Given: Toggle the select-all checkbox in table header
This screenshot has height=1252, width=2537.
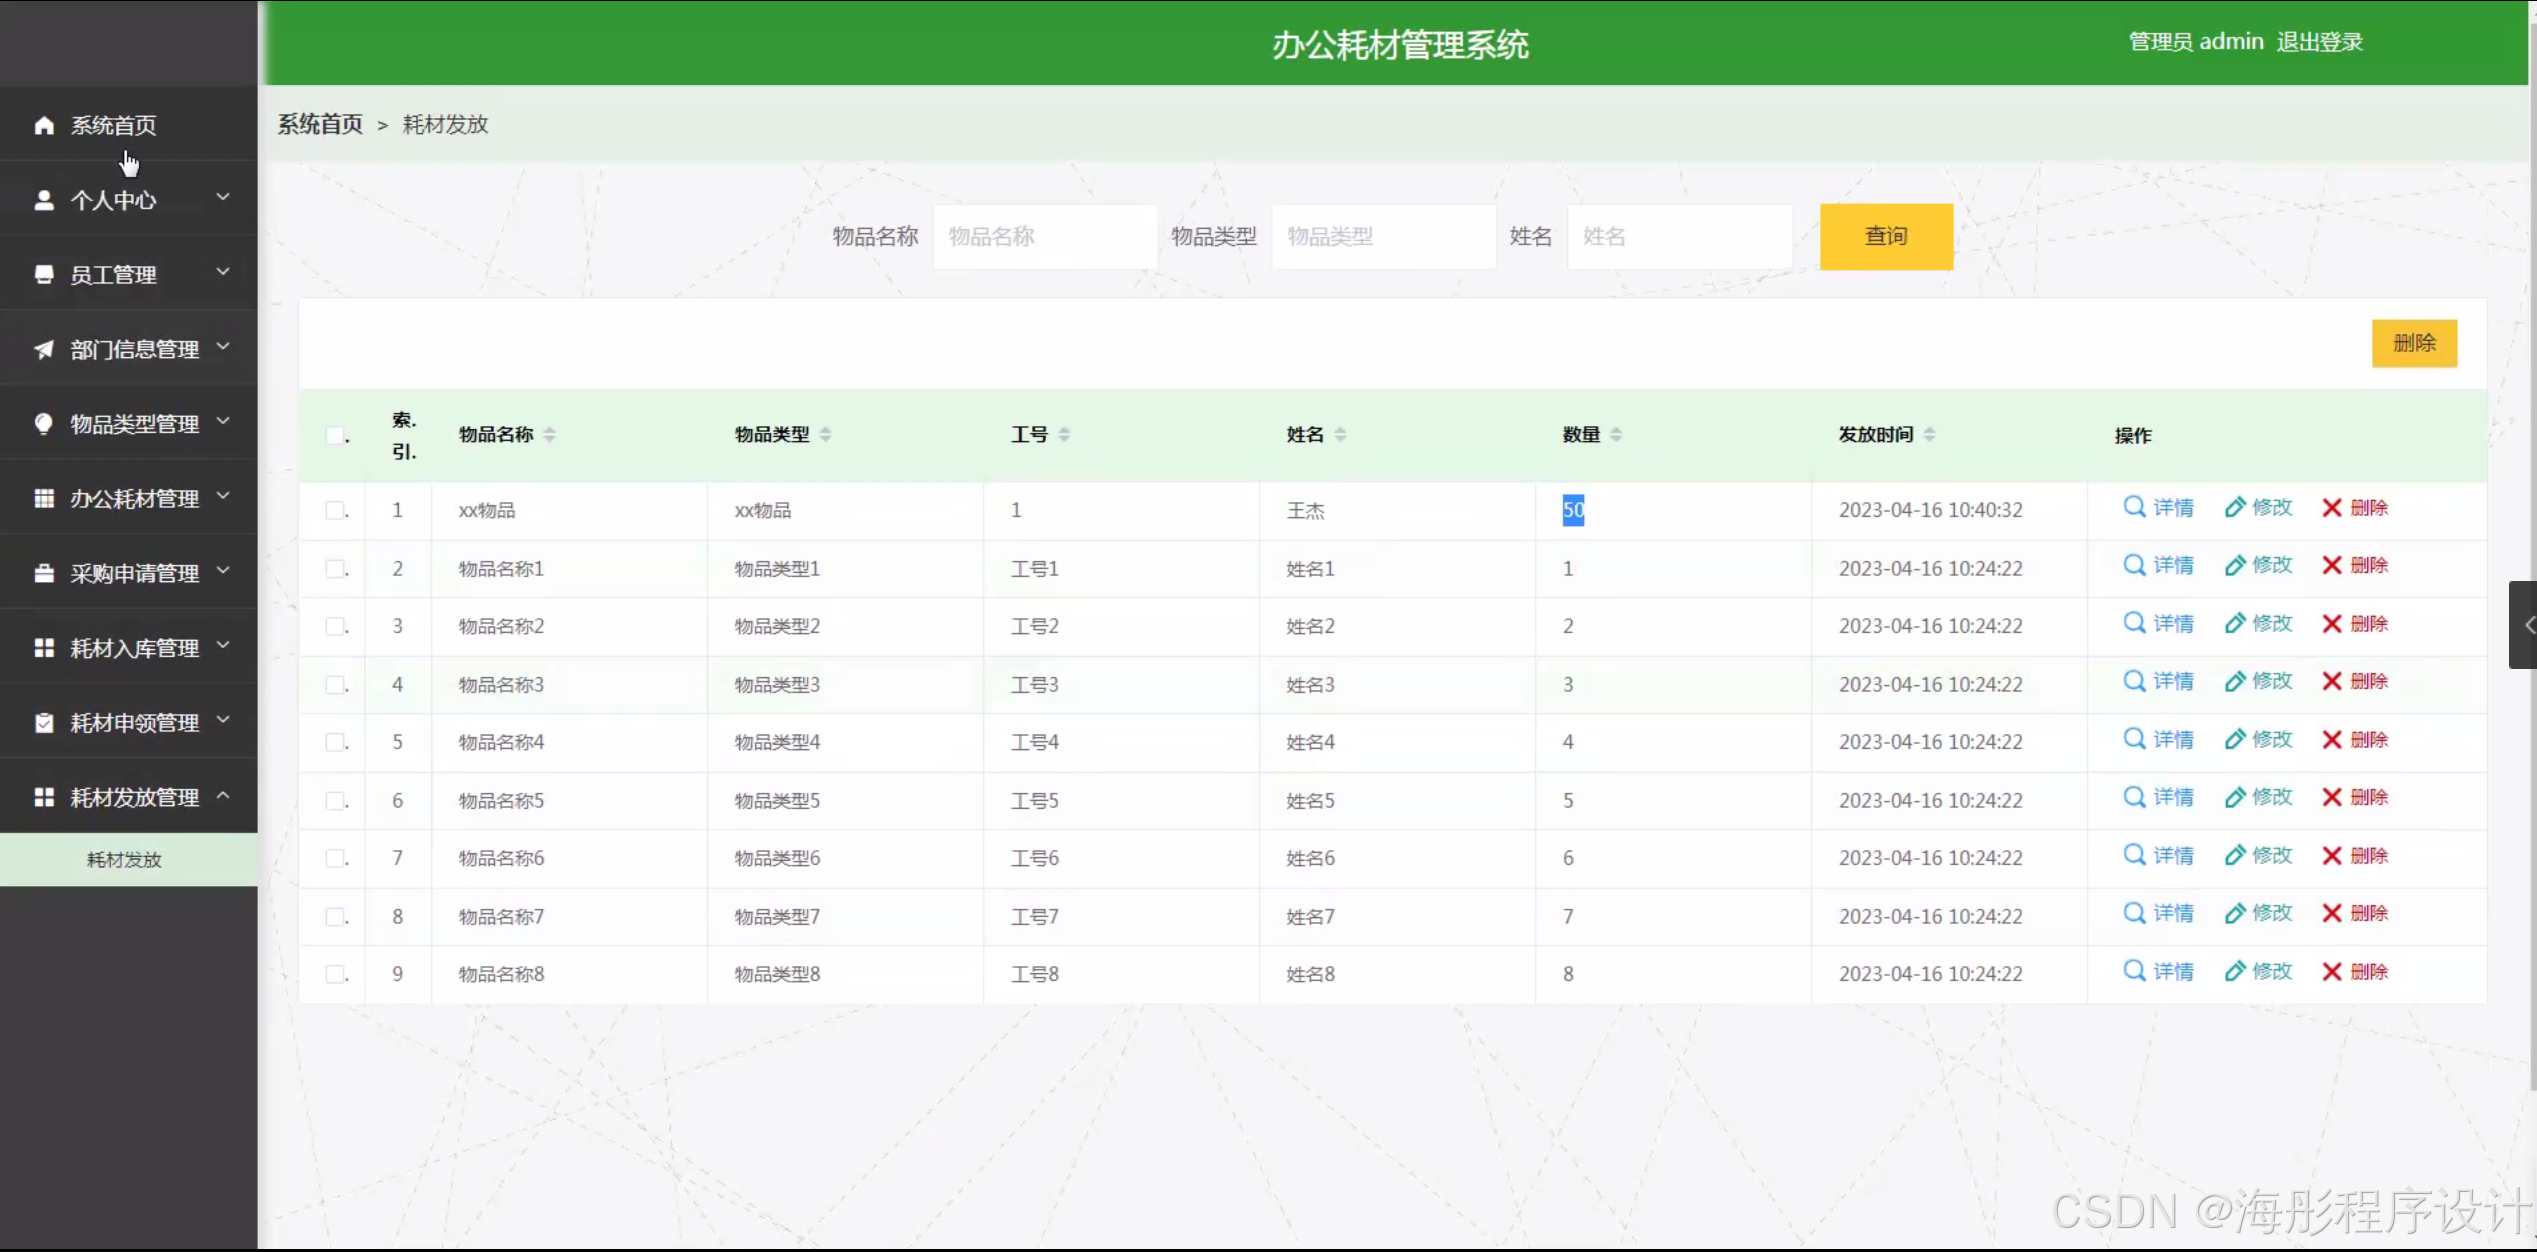Looking at the screenshot, I should tap(336, 435).
